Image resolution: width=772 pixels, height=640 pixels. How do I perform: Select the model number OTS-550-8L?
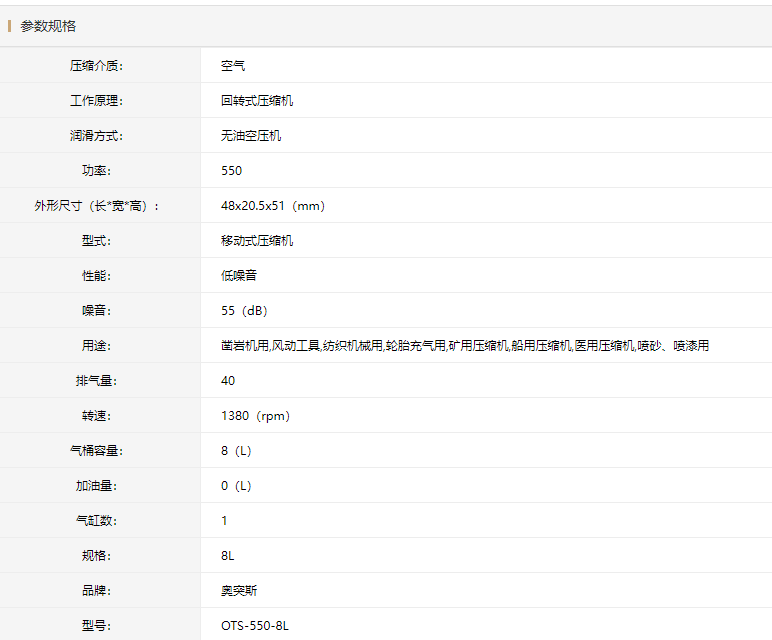coord(255,626)
